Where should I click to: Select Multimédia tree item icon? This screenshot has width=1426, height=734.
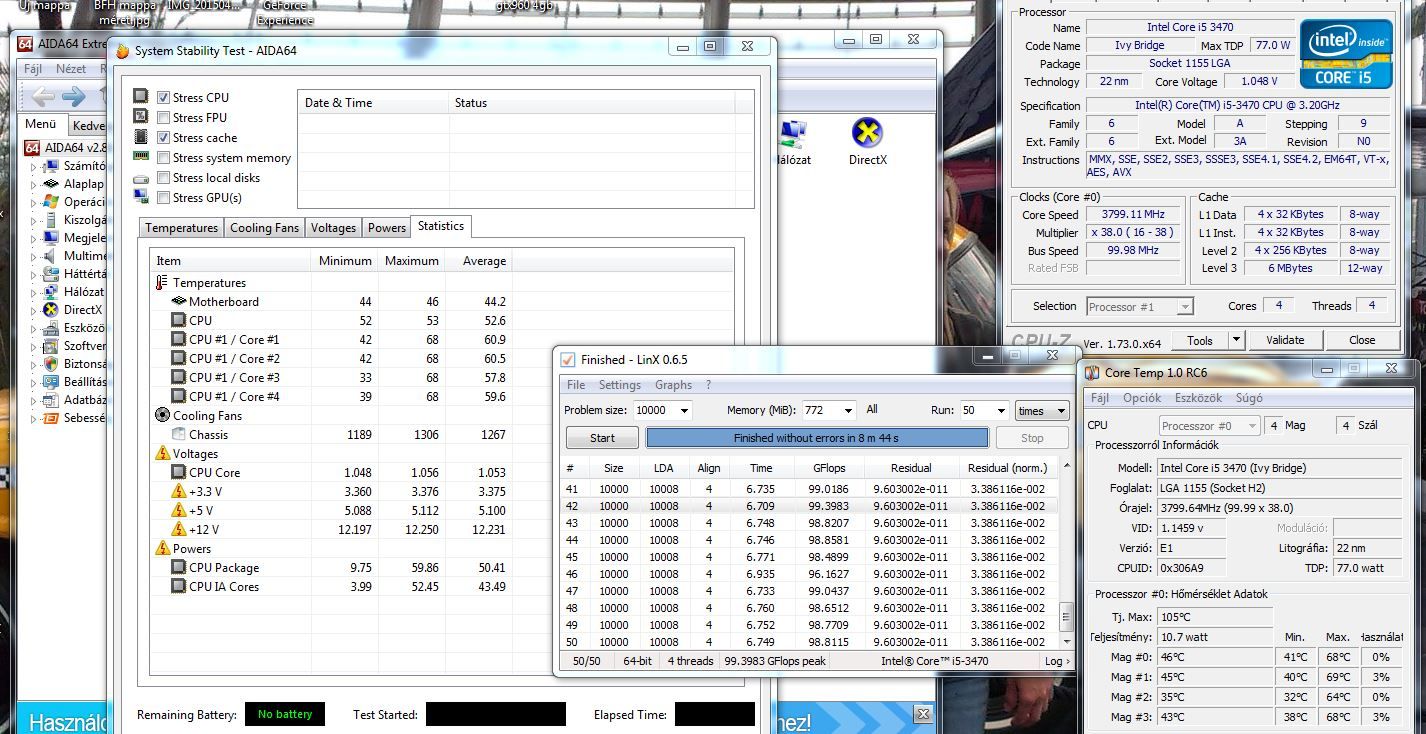[x=53, y=256]
